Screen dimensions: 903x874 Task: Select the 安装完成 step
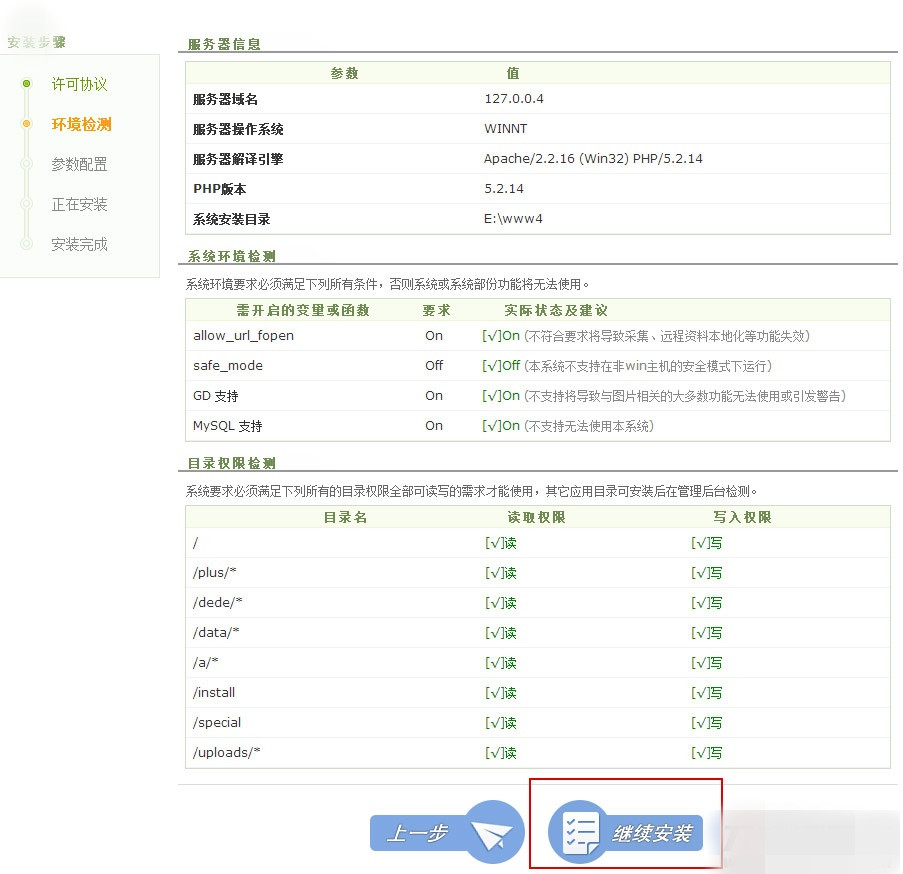[79, 244]
